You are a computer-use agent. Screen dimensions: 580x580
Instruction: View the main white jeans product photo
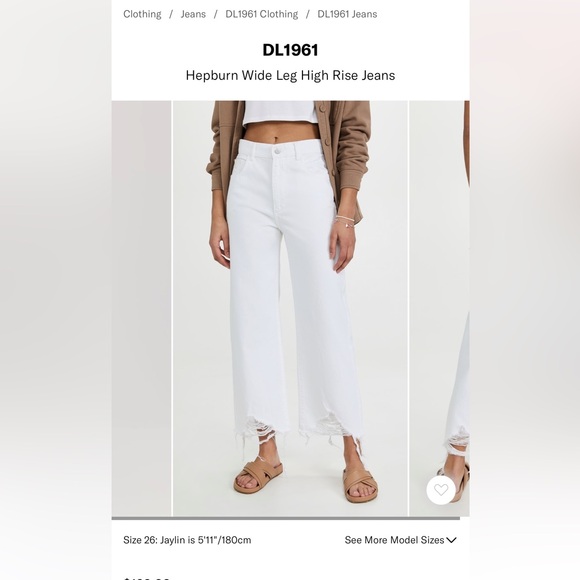click(x=290, y=308)
